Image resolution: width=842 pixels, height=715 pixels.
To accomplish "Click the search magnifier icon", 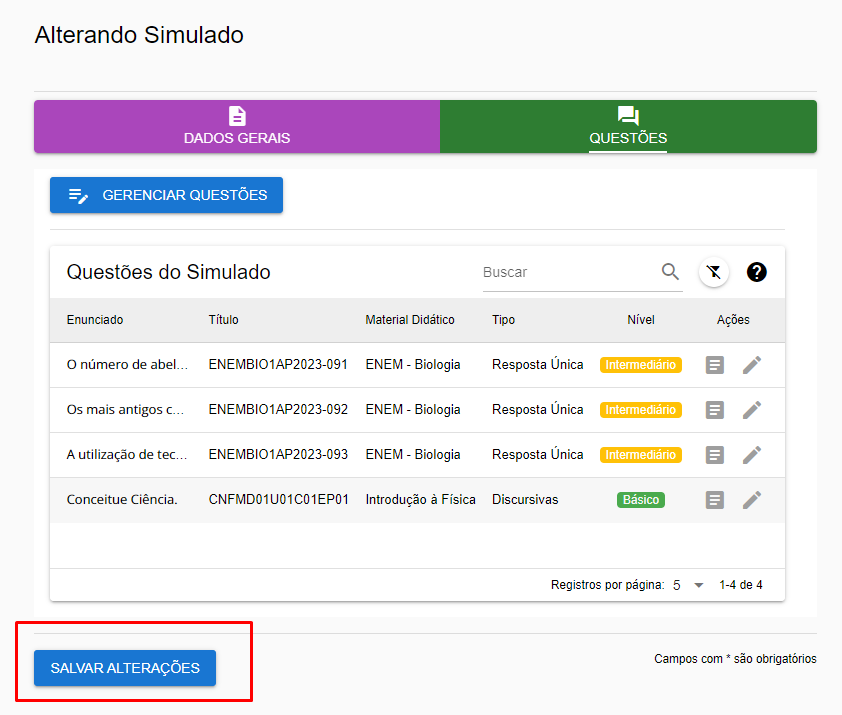I will click(670, 272).
